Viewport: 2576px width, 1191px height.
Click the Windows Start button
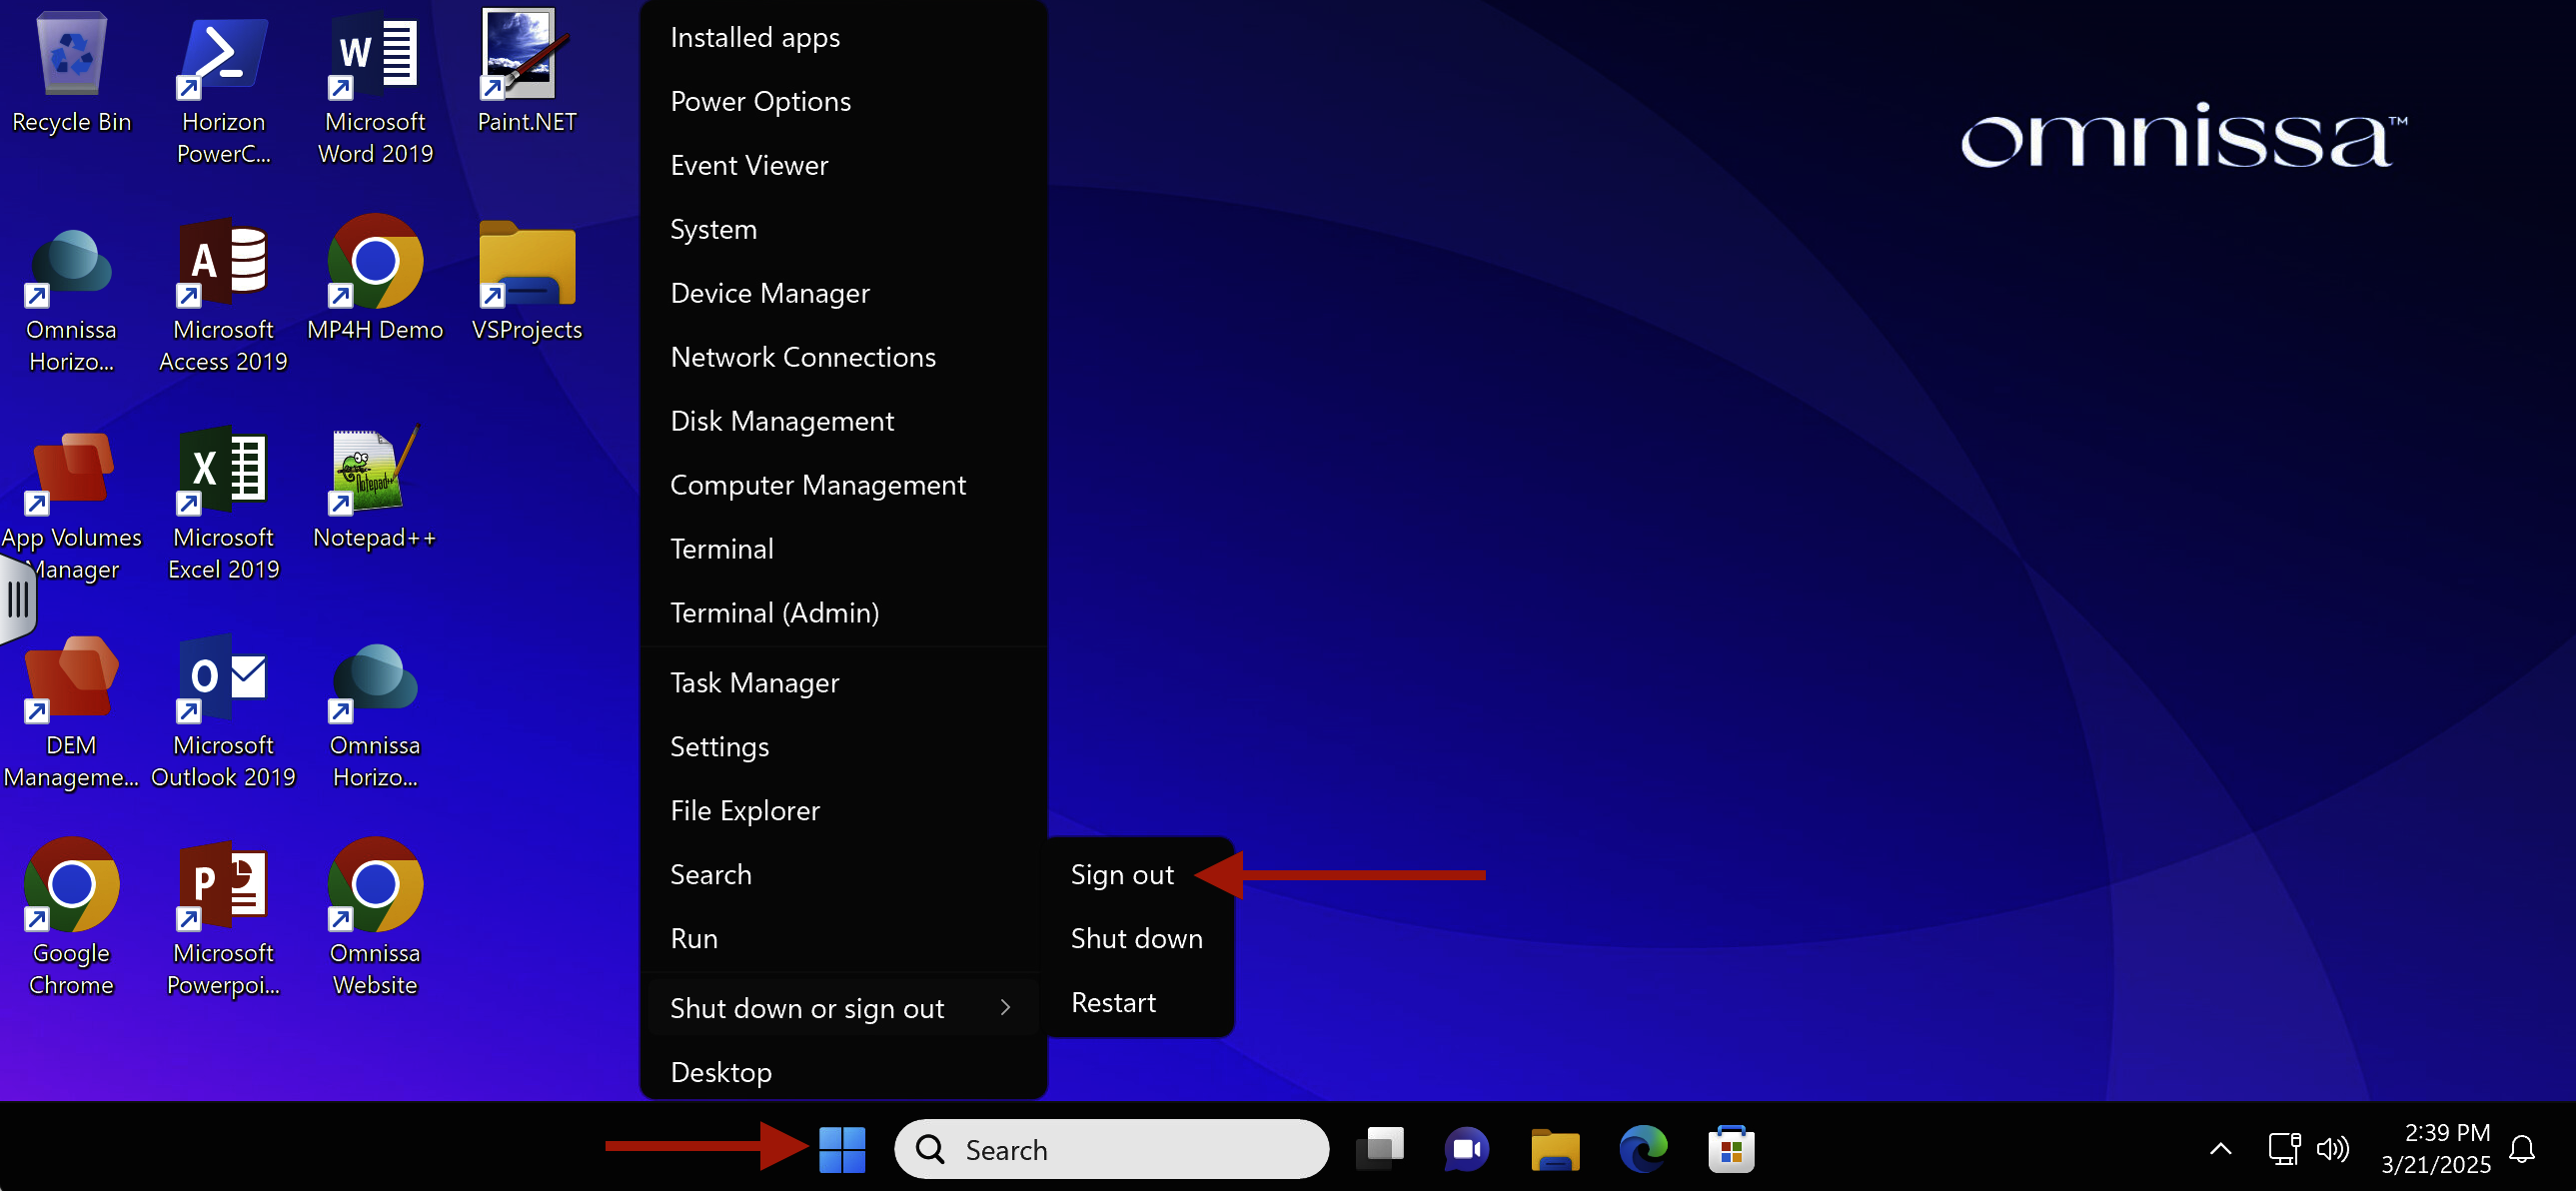point(841,1149)
